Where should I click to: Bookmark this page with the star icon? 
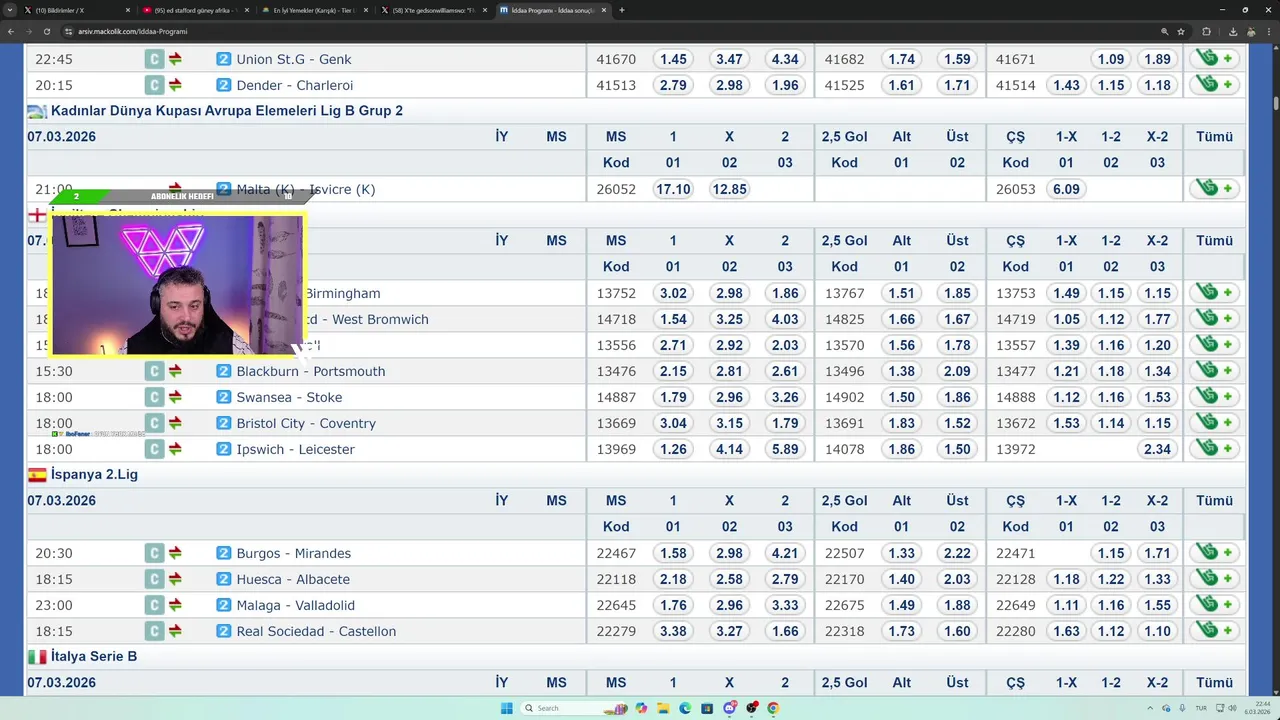tap(1182, 31)
